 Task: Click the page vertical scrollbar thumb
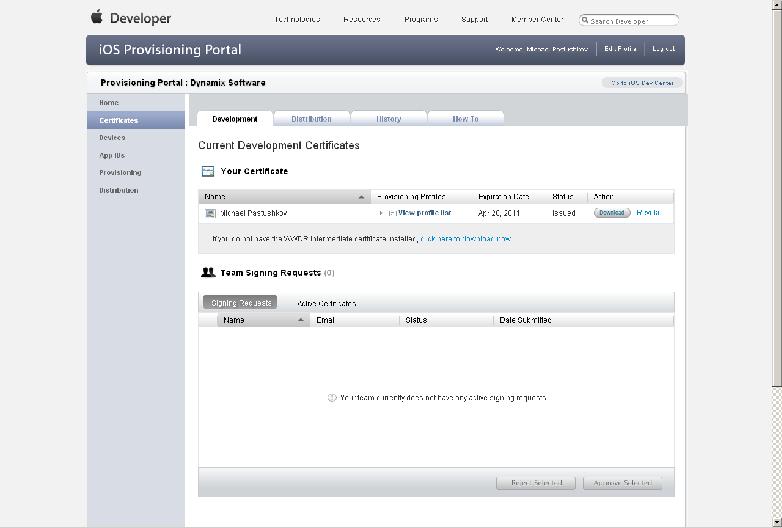(777, 197)
